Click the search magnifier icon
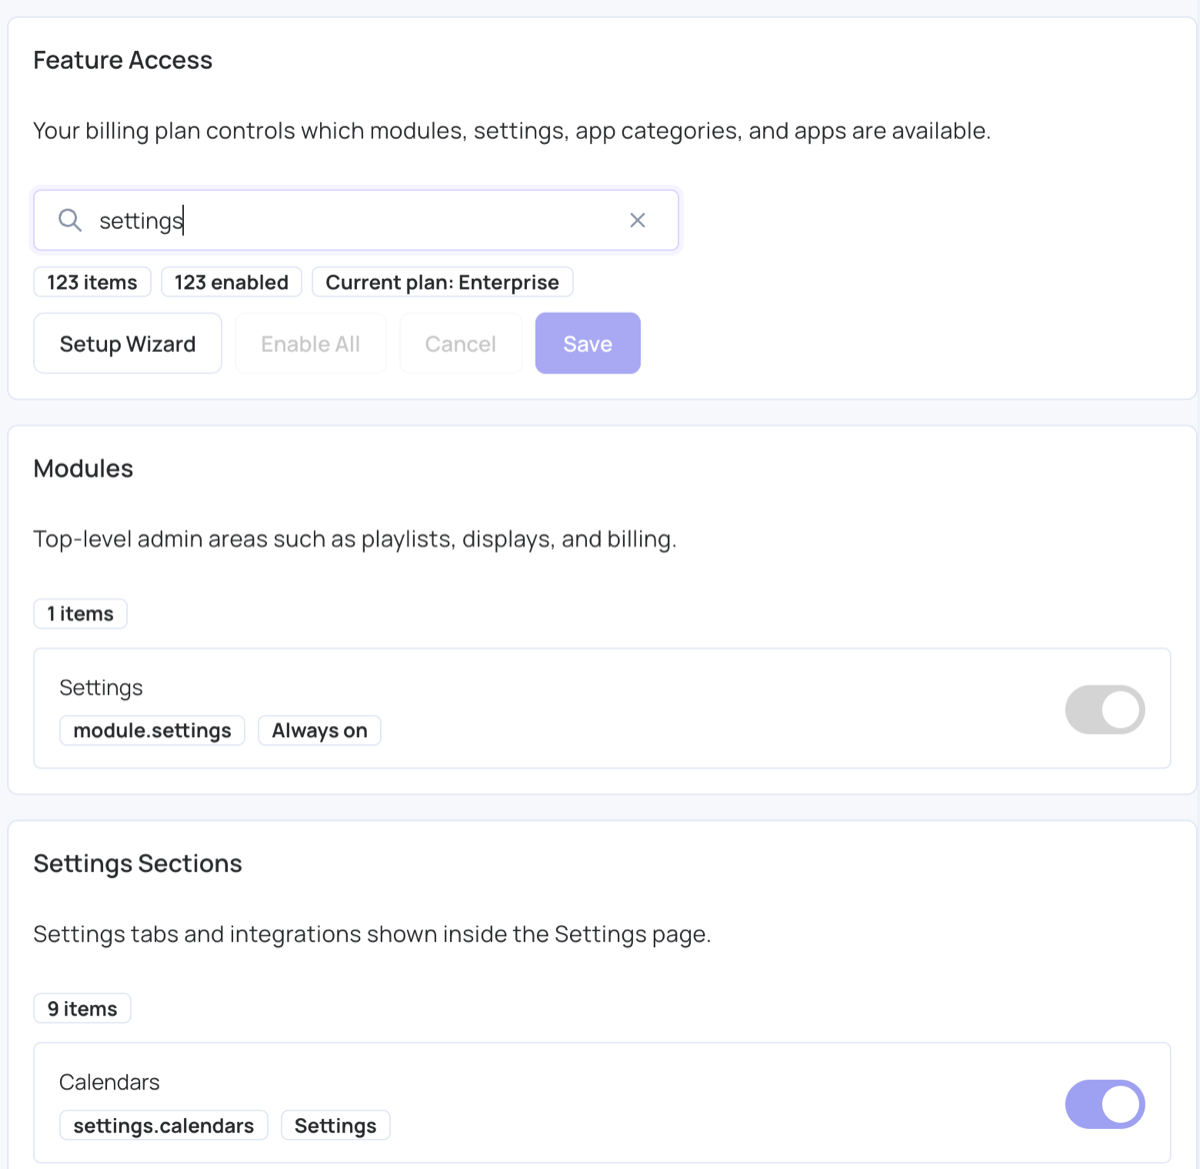Viewport: 1200px width, 1169px height. click(x=69, y=220)
